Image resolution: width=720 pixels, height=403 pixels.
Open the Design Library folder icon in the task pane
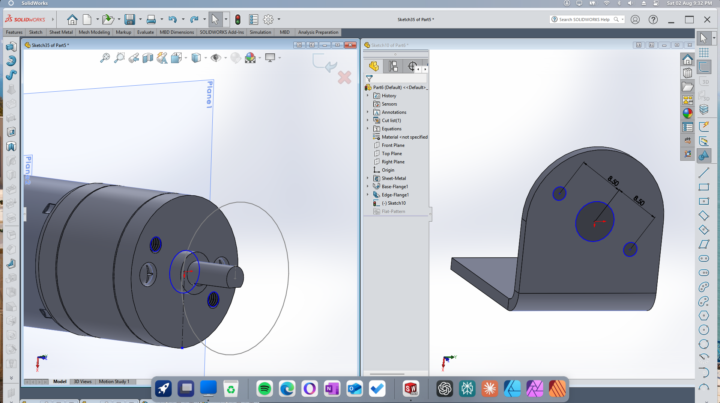(687, 86)
